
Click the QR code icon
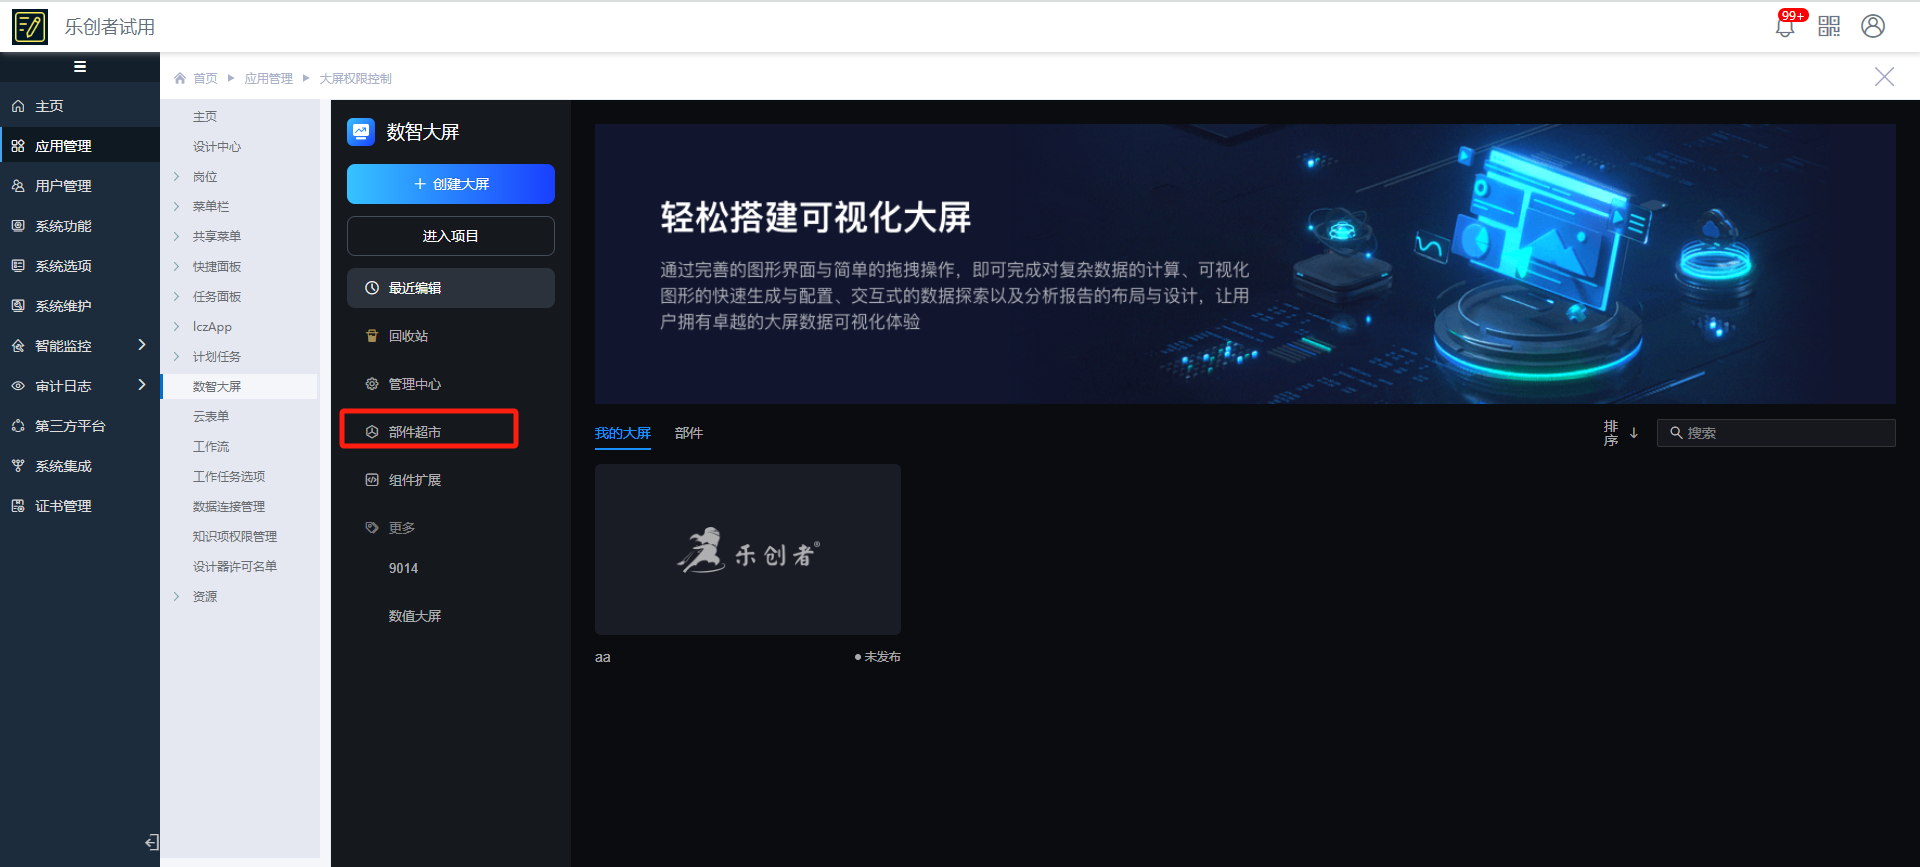pos(1829,27)
